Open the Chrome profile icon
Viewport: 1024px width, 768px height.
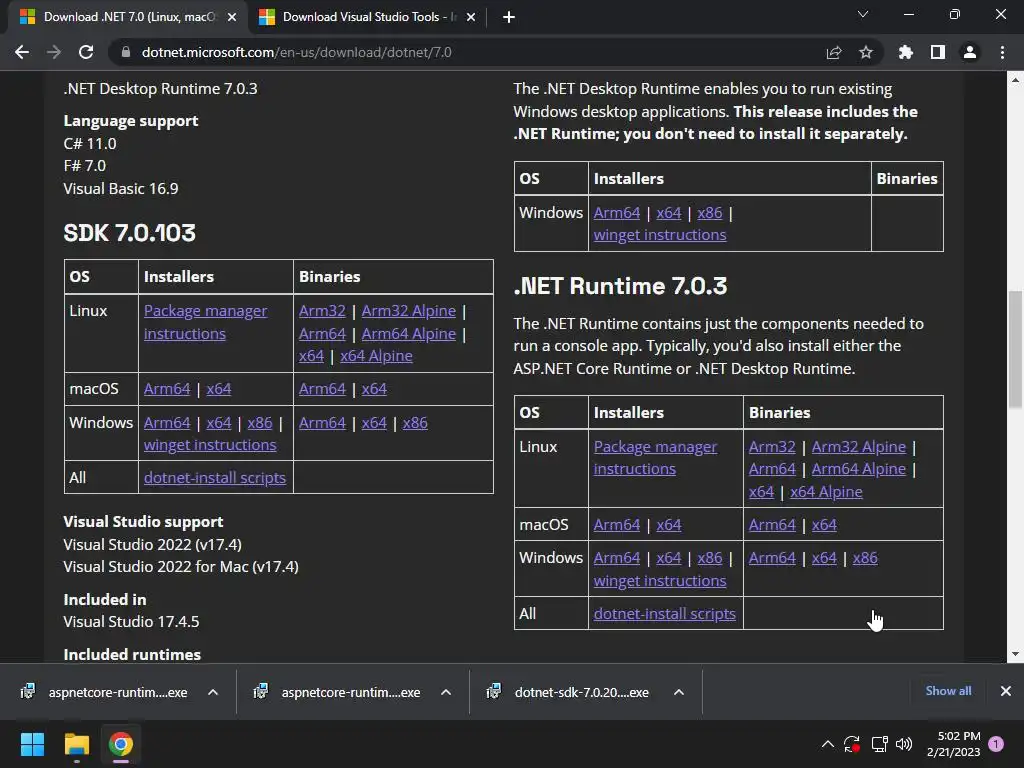point(970,52)
